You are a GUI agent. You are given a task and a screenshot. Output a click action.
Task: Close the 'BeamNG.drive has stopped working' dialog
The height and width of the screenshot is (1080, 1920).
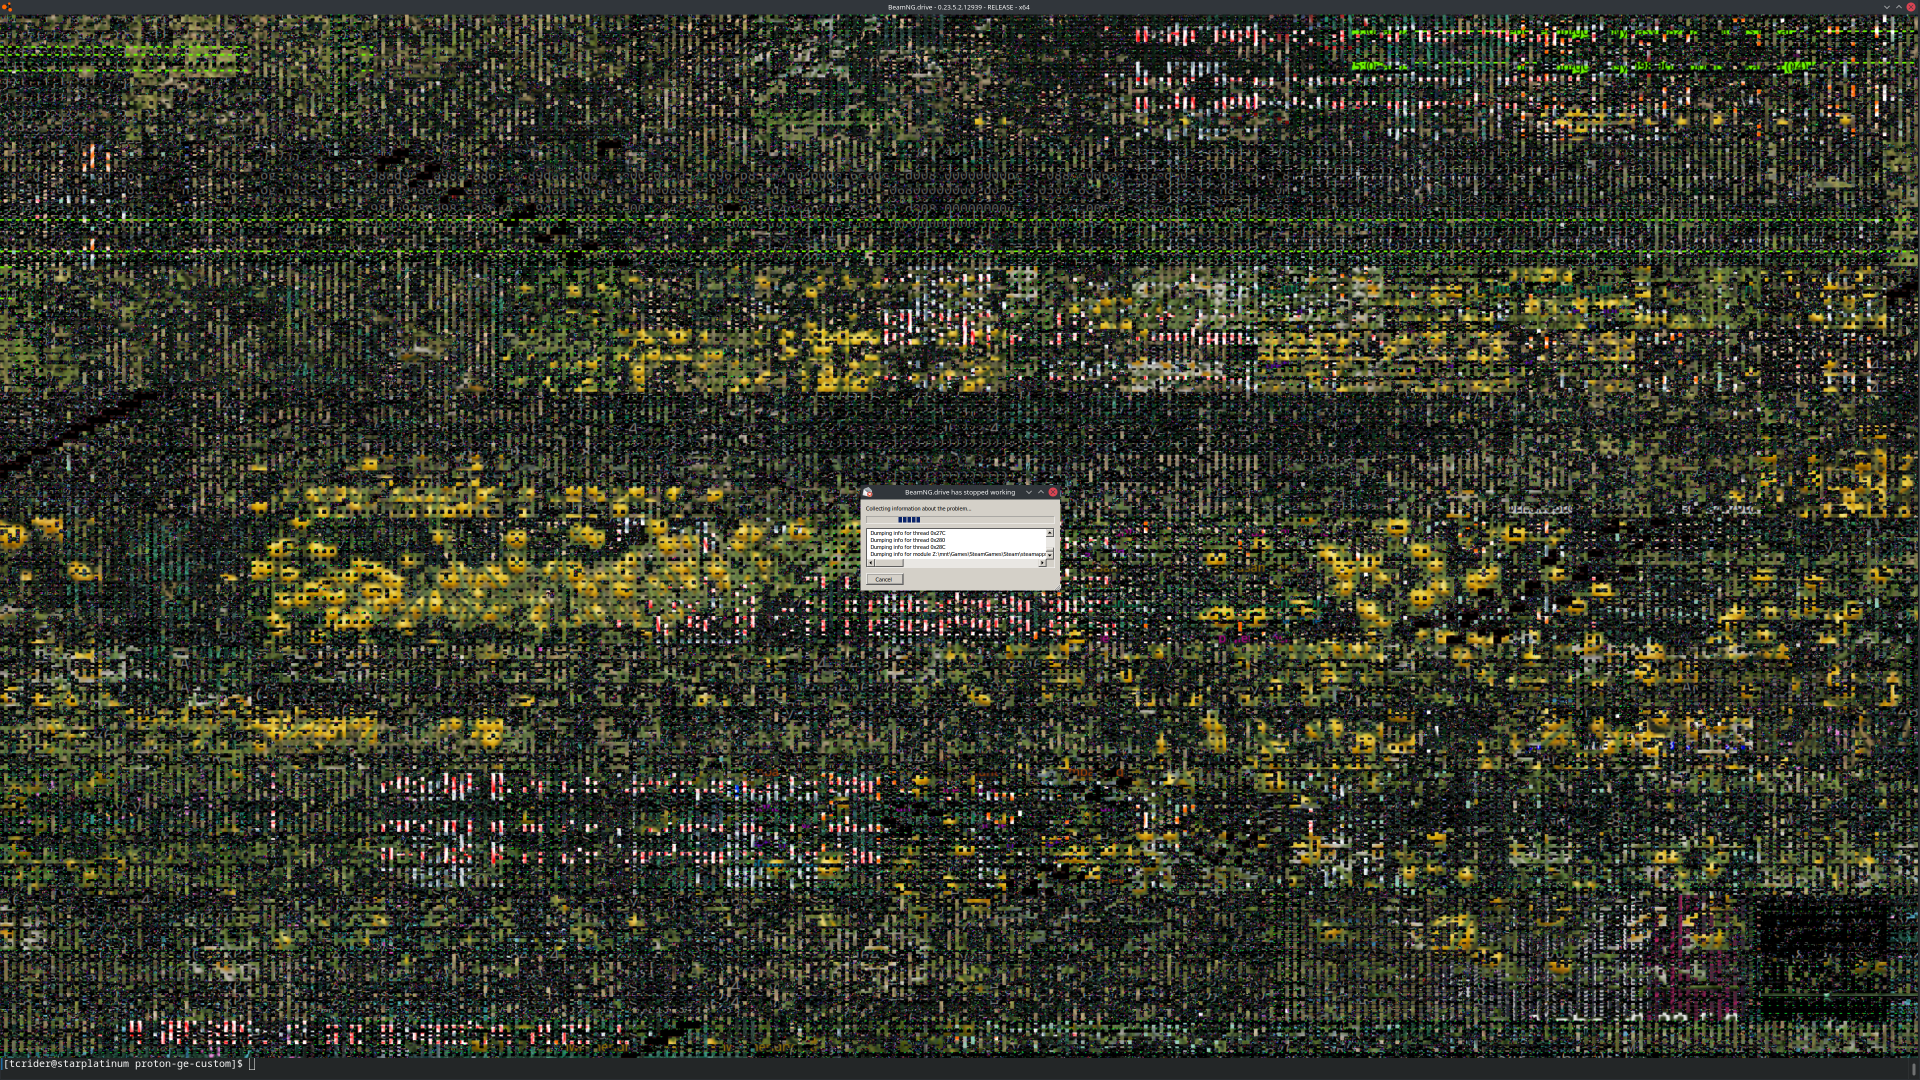1052,492
